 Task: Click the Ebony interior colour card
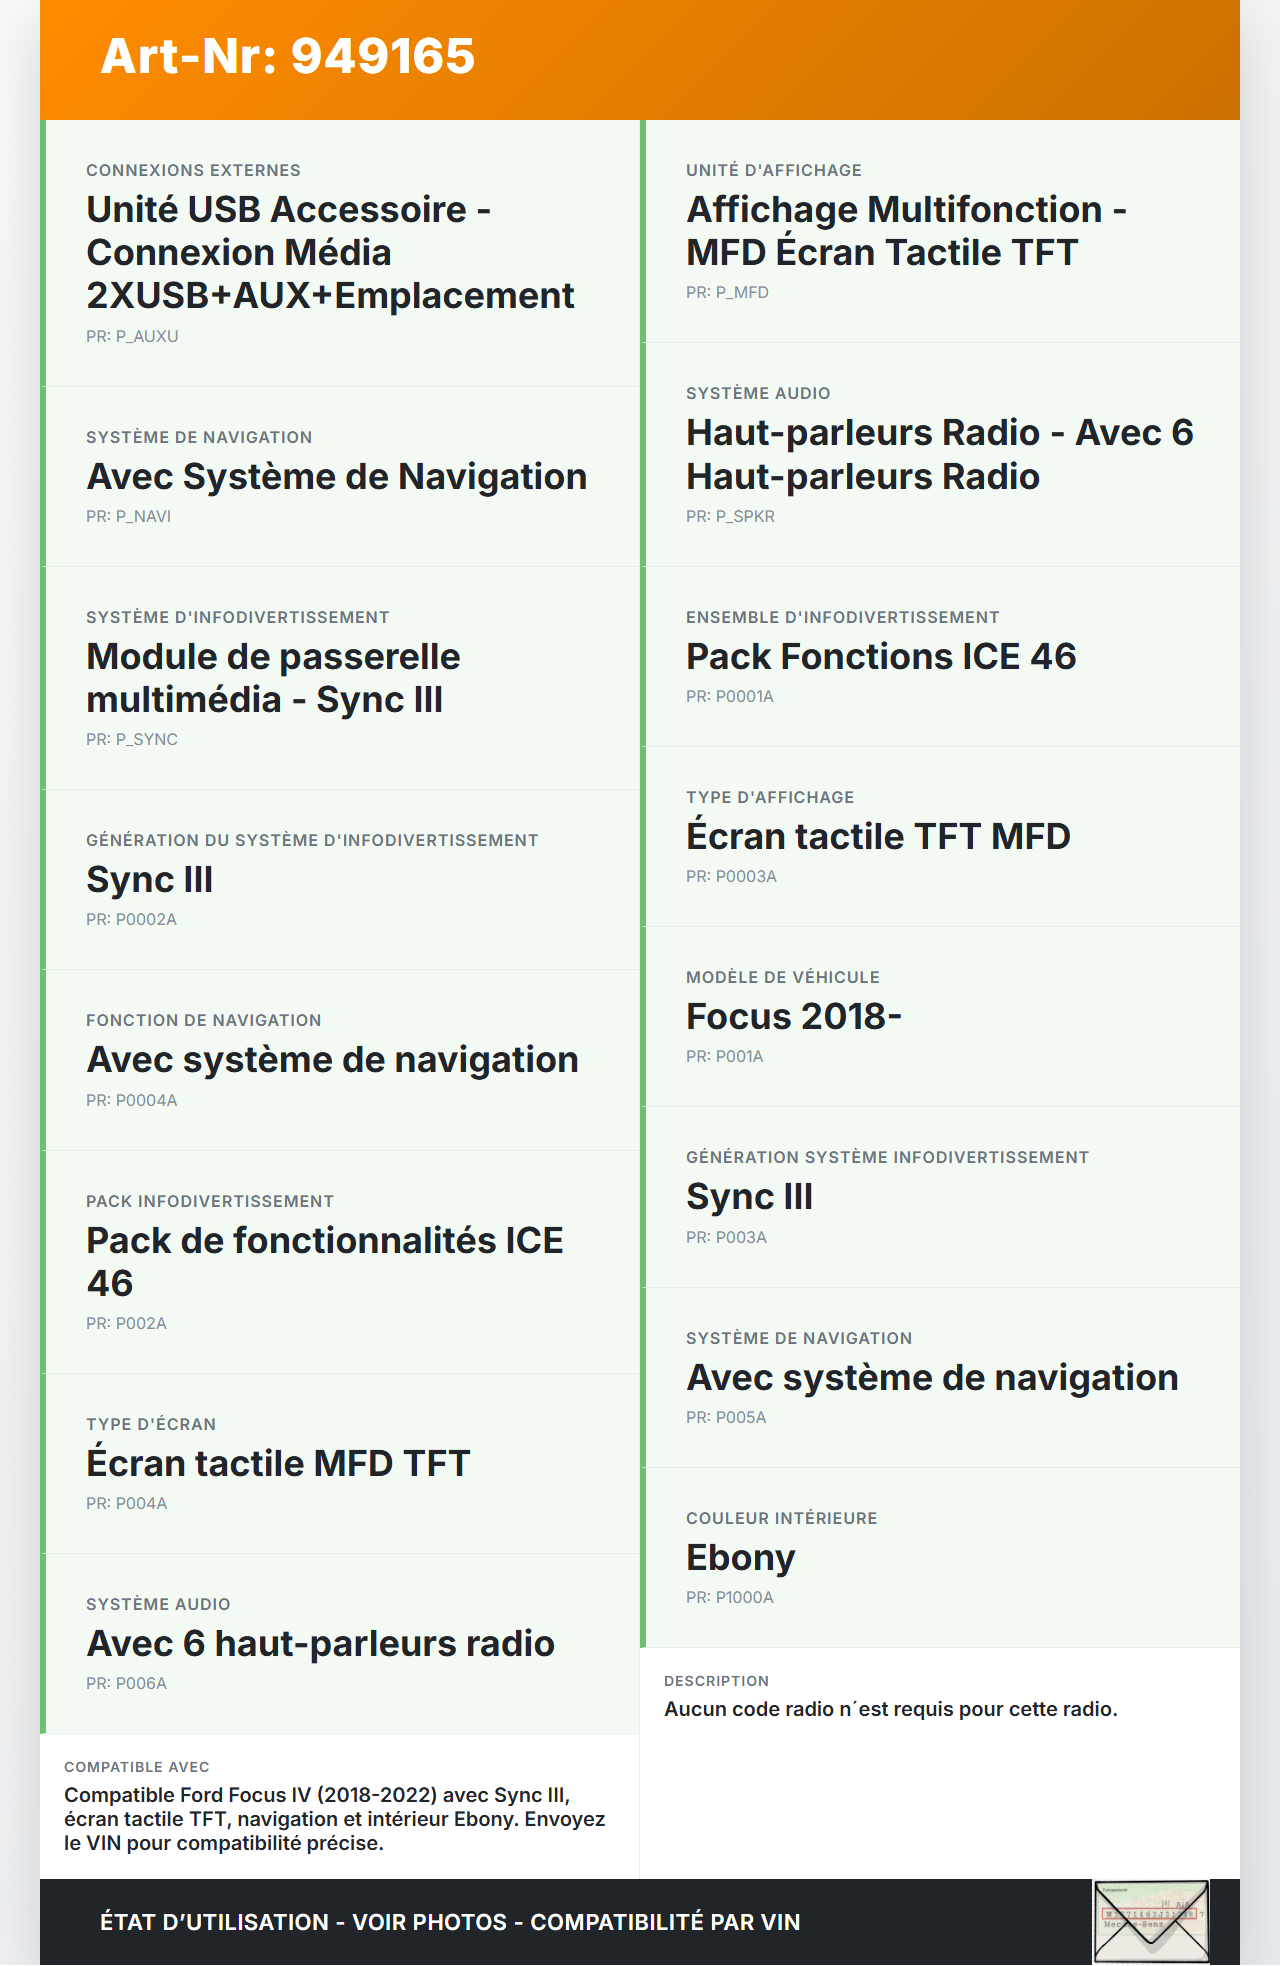coord(940,1557)
